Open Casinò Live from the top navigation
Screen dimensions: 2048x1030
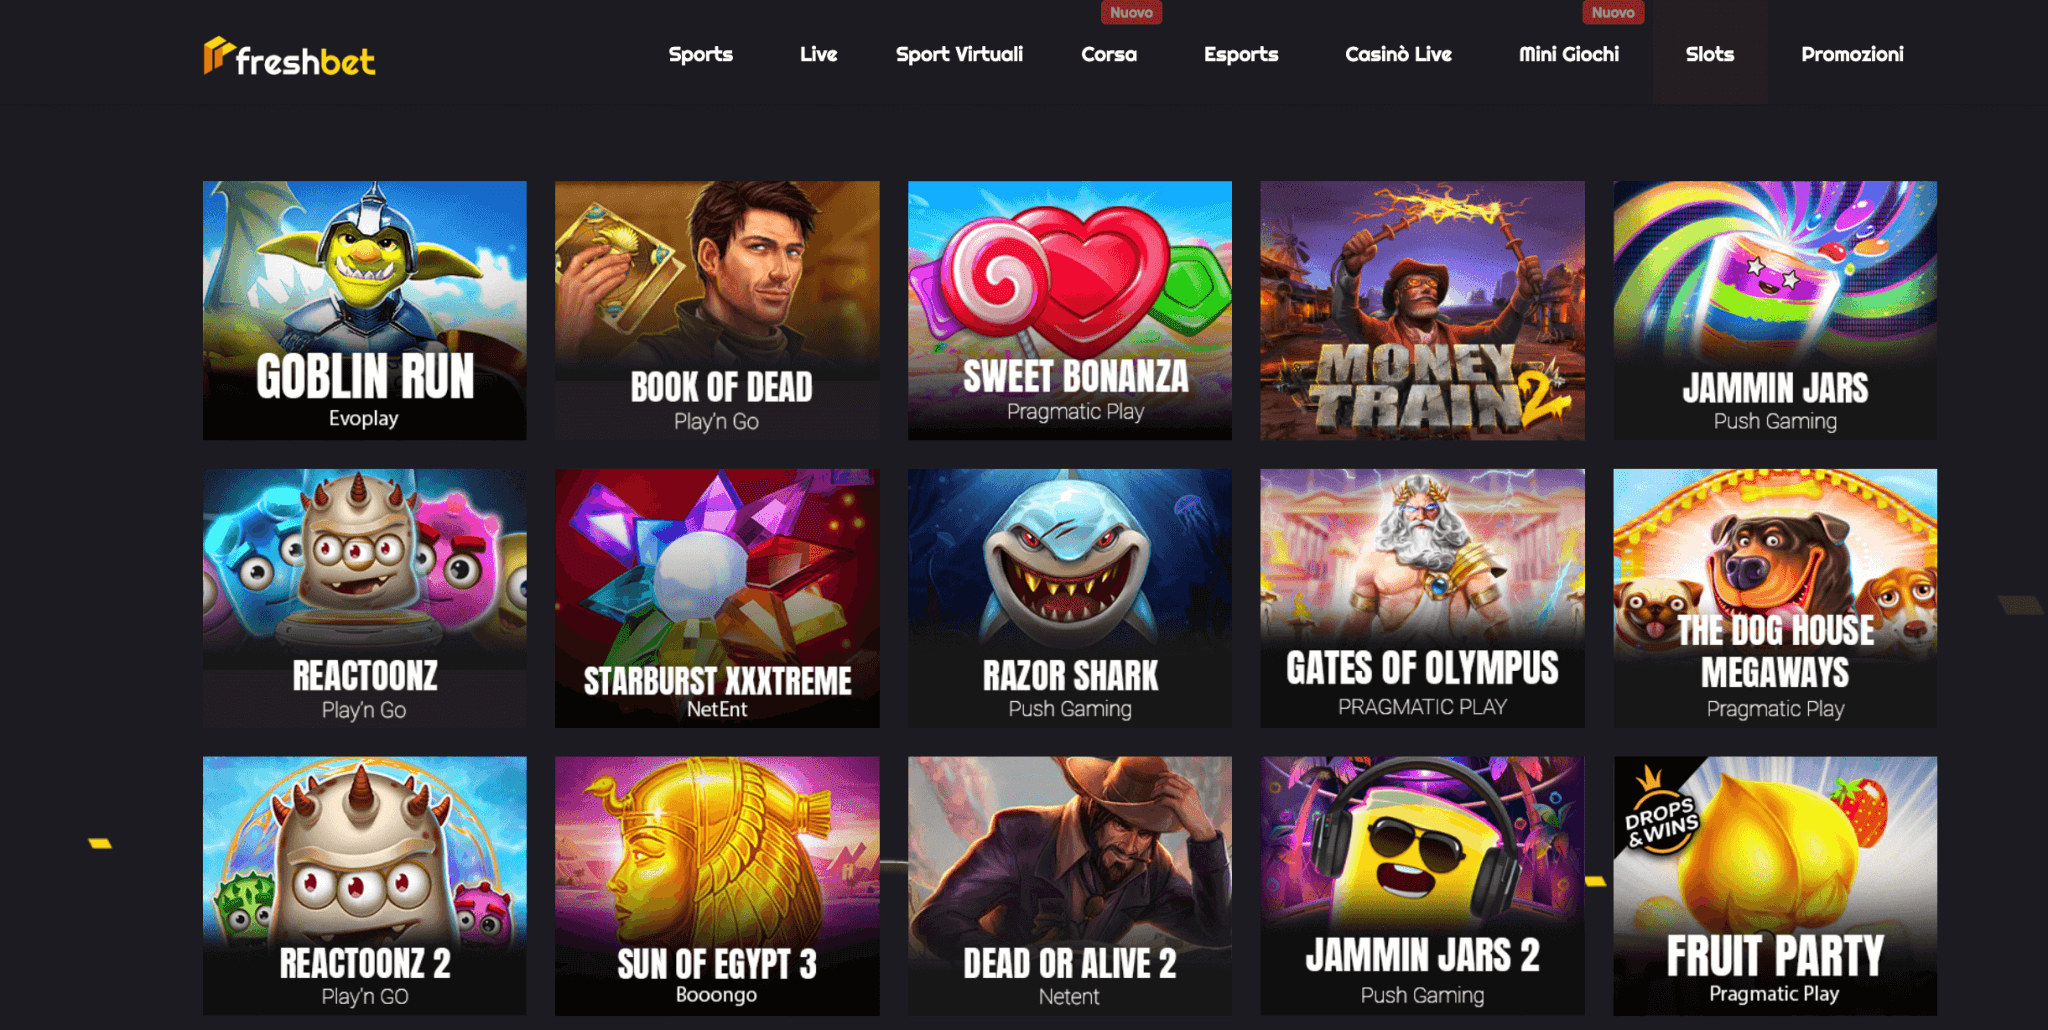click(x=1398, y=54)
